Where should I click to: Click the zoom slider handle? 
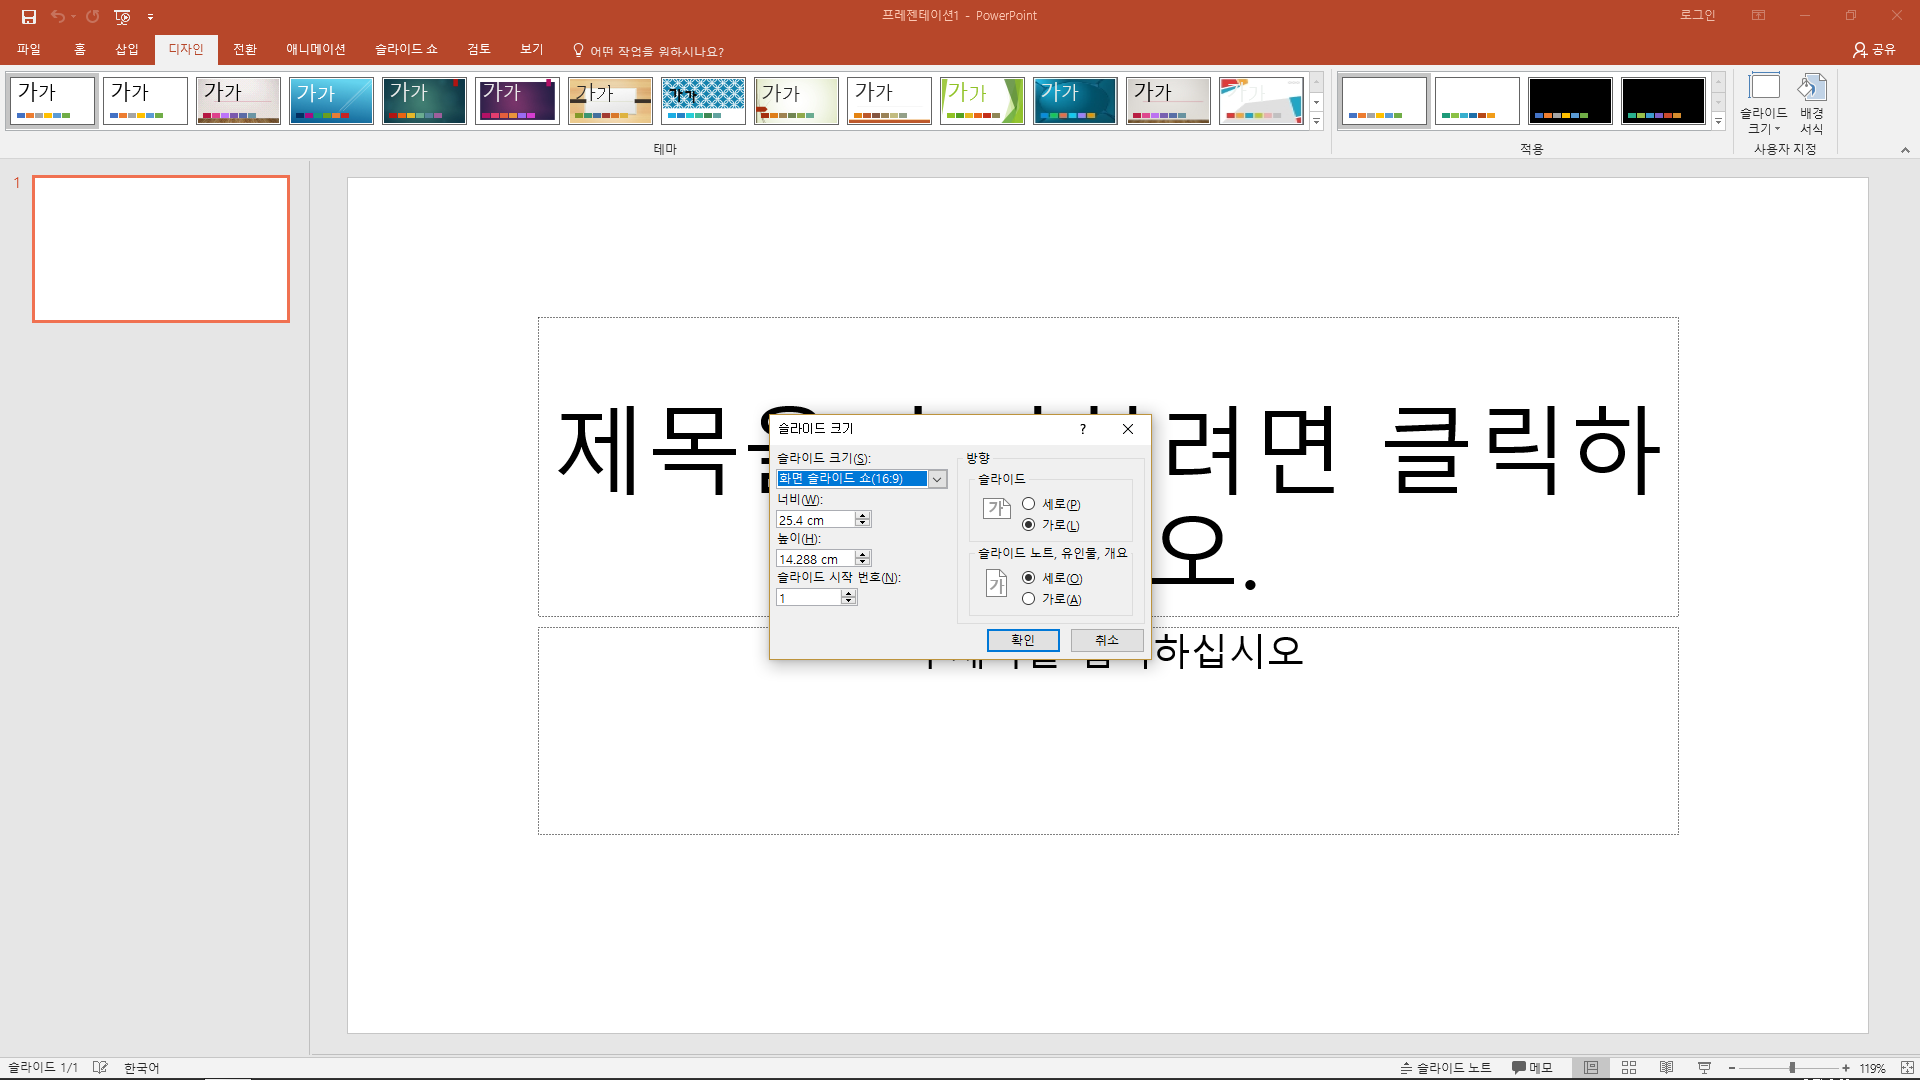[1792, 1068]
